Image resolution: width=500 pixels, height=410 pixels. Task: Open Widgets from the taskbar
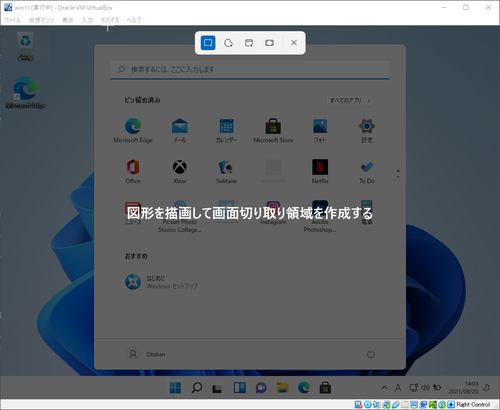(x=240, y=388)
